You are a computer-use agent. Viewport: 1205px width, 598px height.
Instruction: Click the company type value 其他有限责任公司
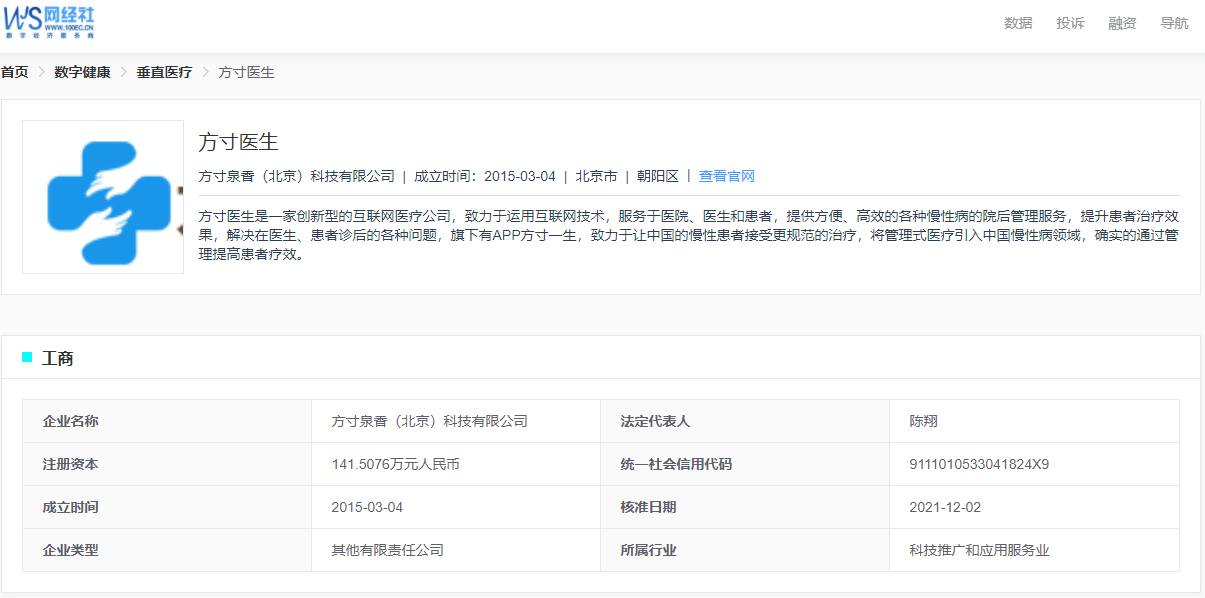point(387,550)
